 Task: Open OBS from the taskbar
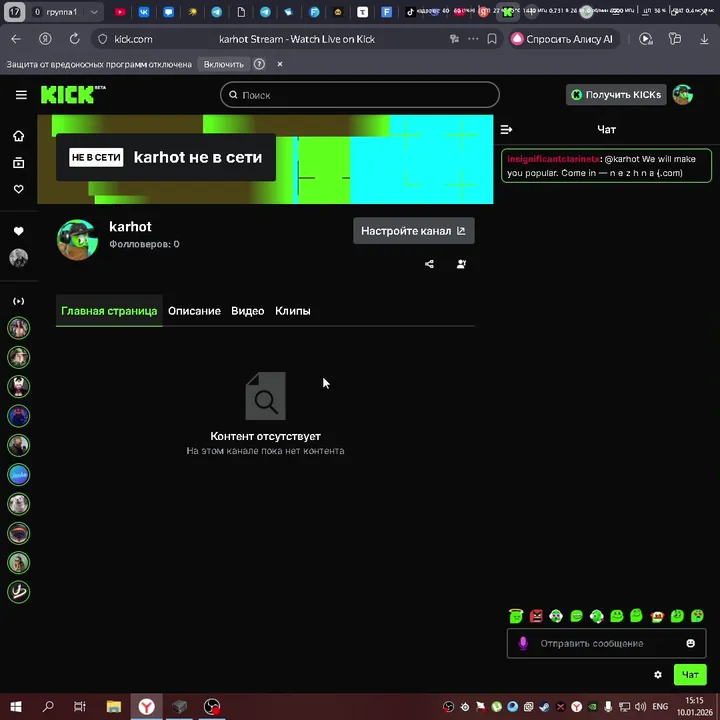pyautogui.click(x=212, y=706)
